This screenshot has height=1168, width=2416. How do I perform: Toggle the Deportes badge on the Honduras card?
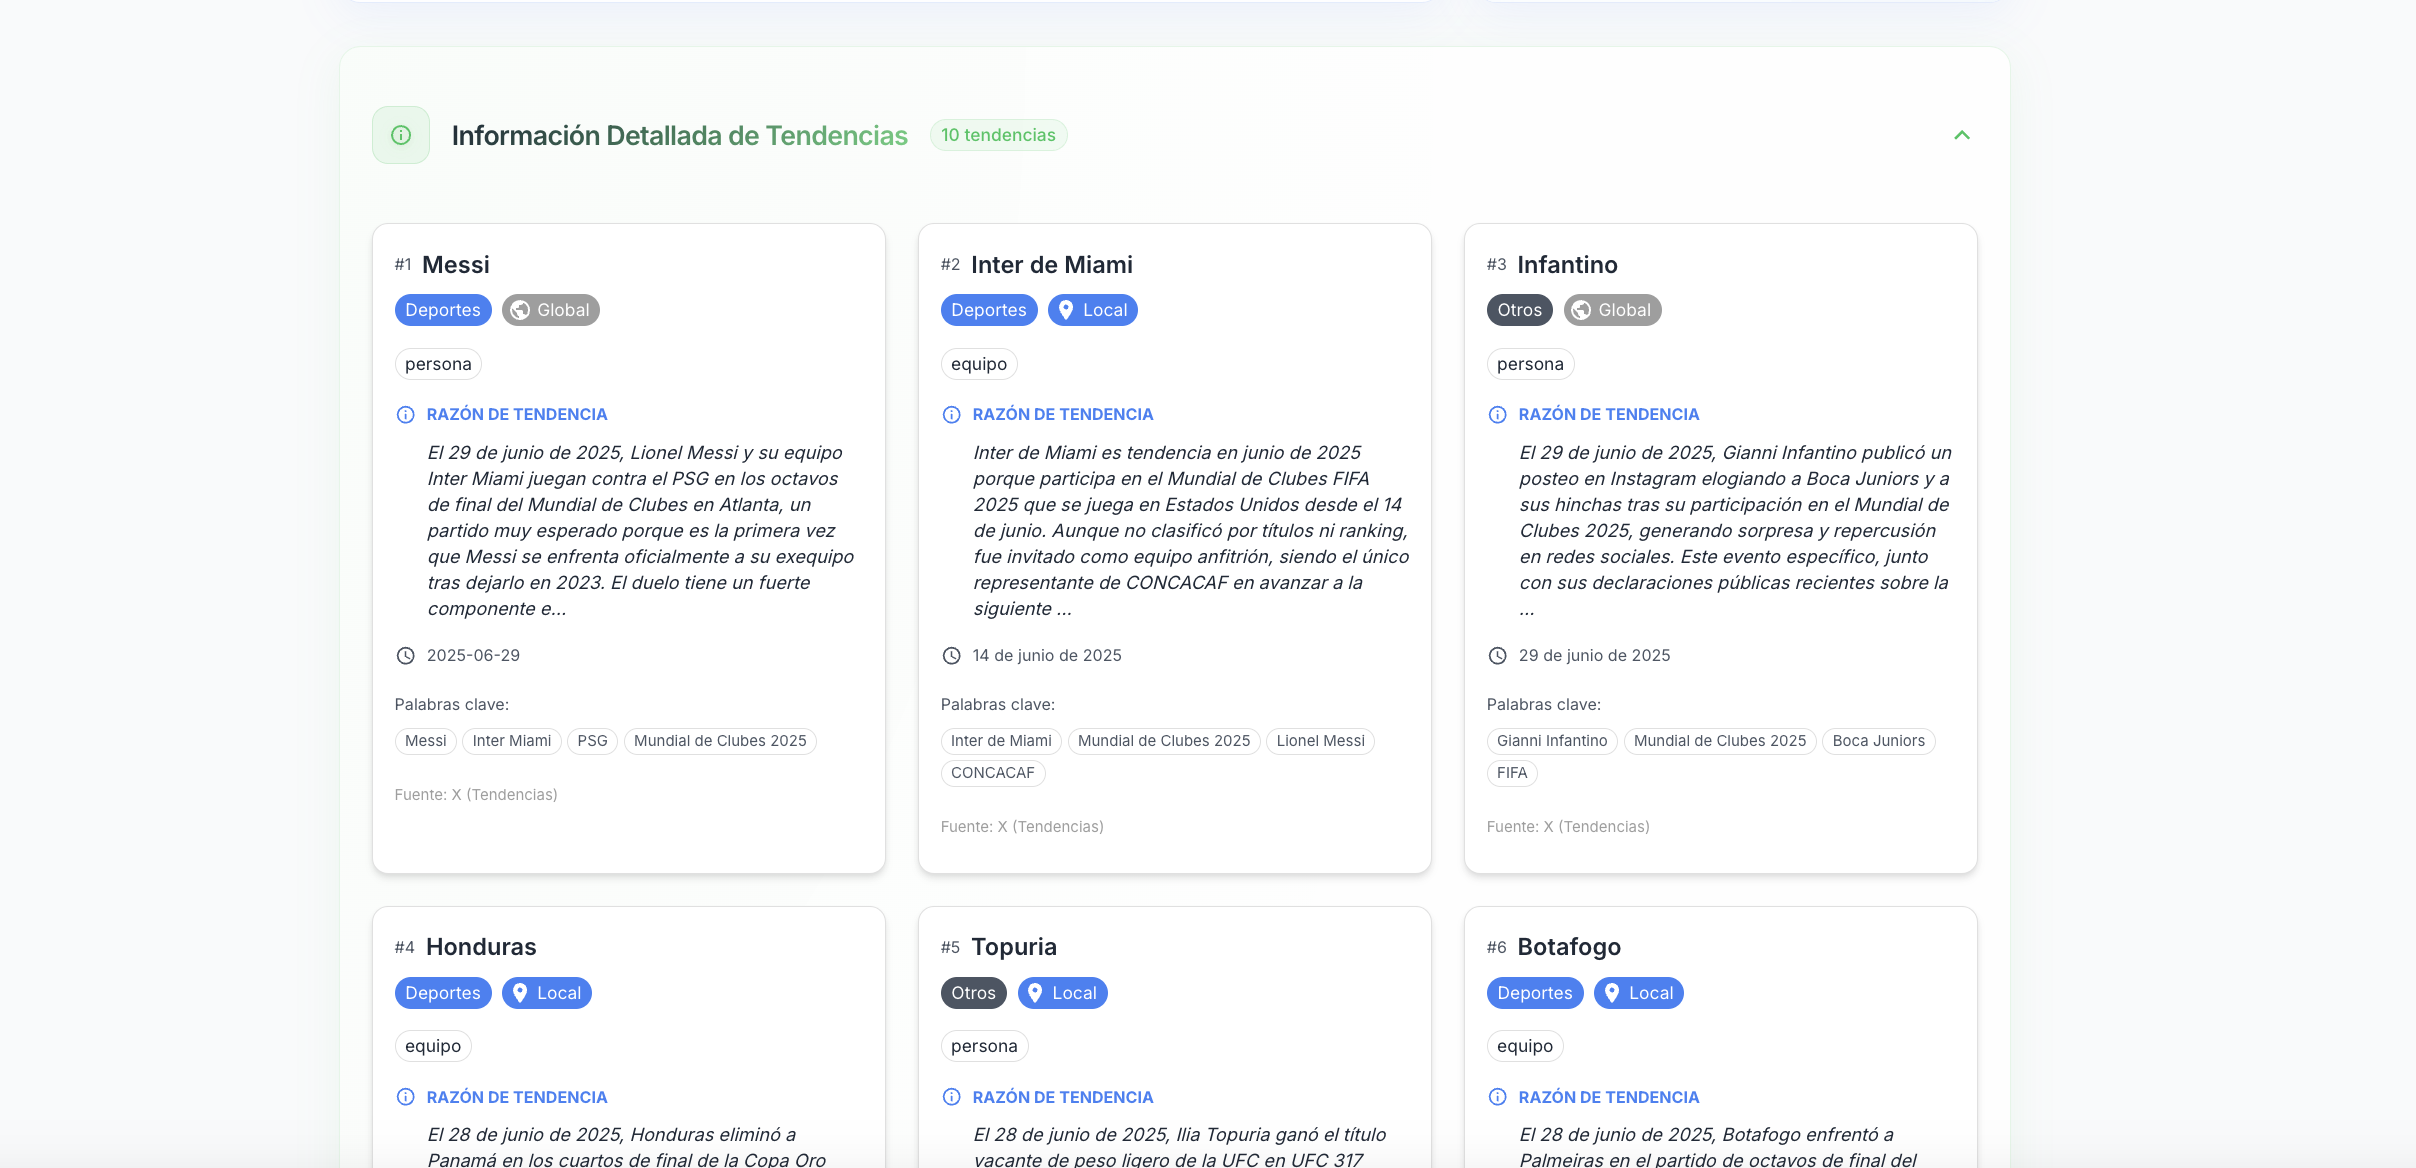tap(443, 992)
